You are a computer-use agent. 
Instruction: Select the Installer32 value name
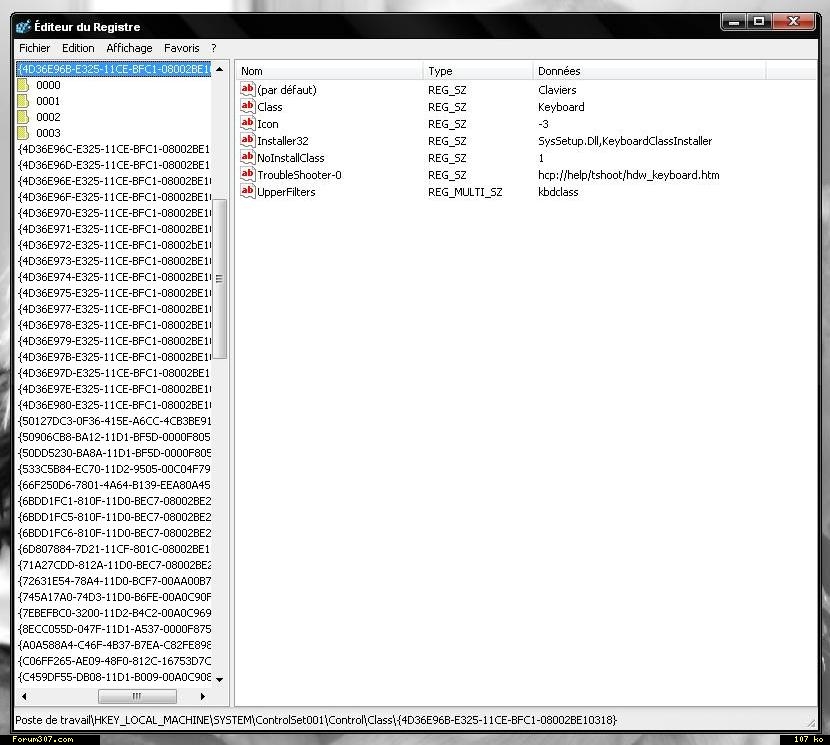coord(283,141)
